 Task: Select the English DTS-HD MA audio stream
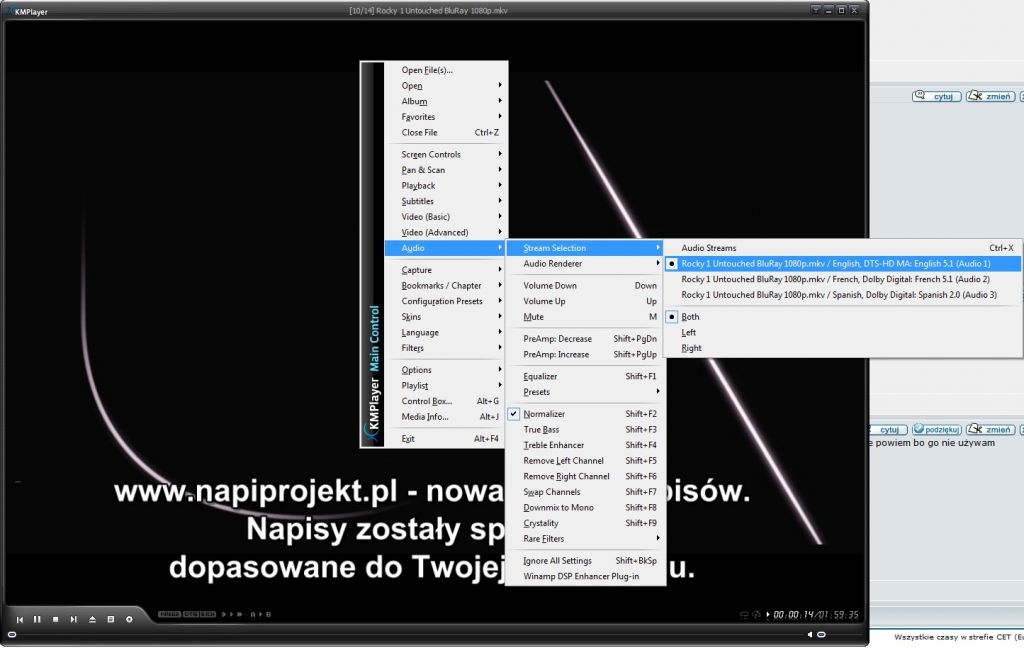[842, 263]
